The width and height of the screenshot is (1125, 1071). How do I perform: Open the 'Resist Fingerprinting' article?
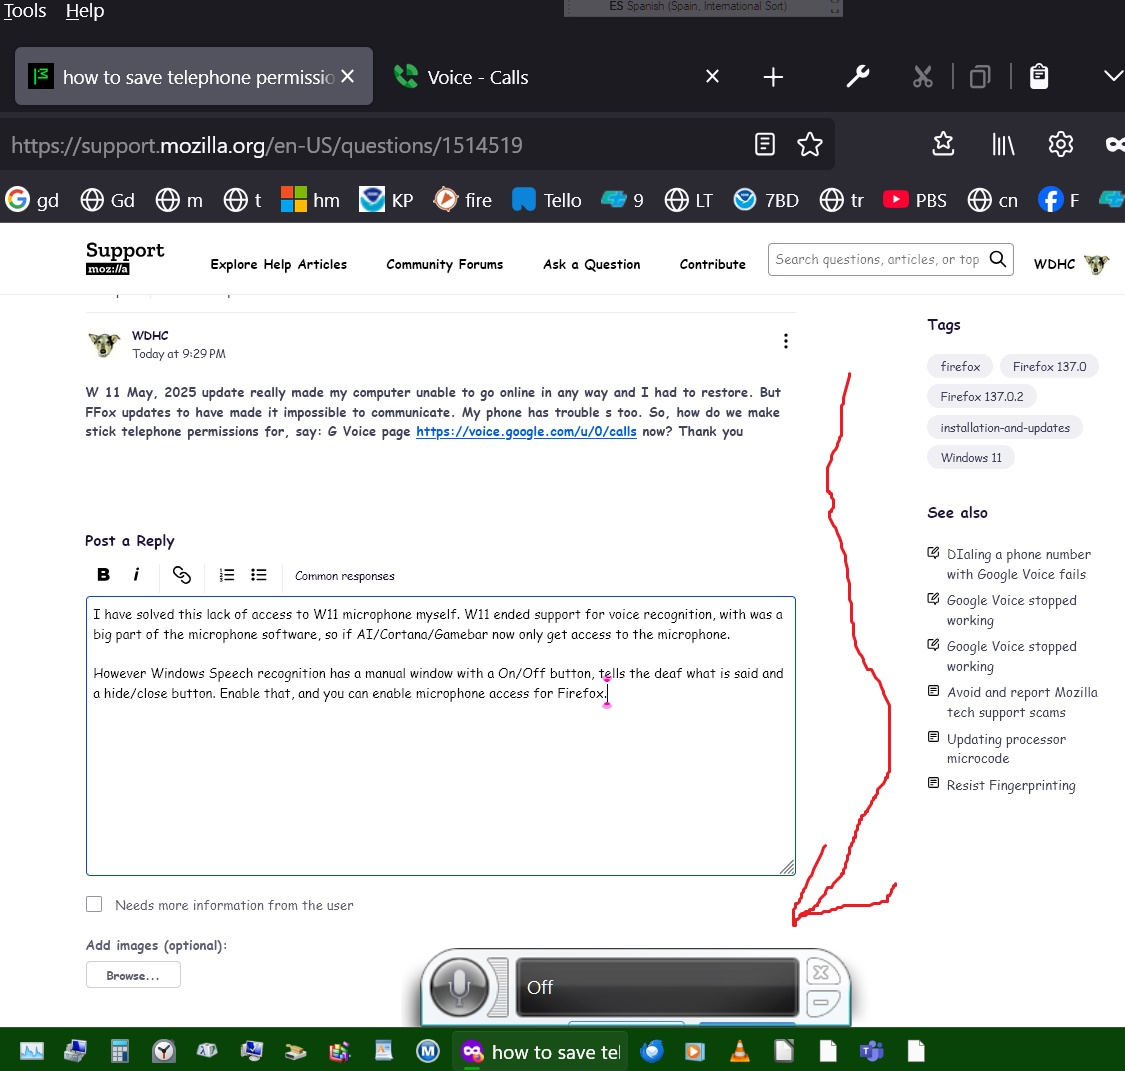coord(1010,785)
